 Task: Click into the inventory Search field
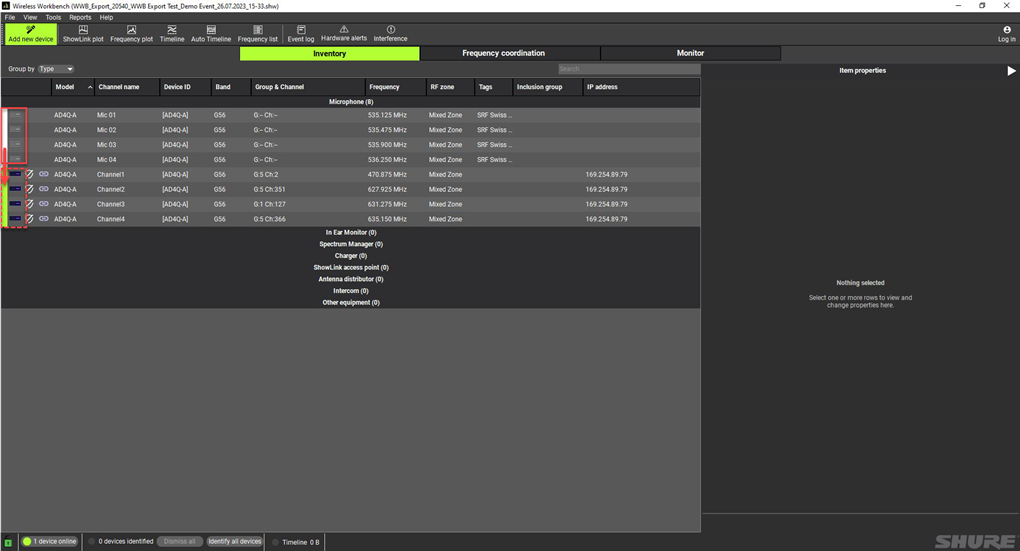coord(628,69)
